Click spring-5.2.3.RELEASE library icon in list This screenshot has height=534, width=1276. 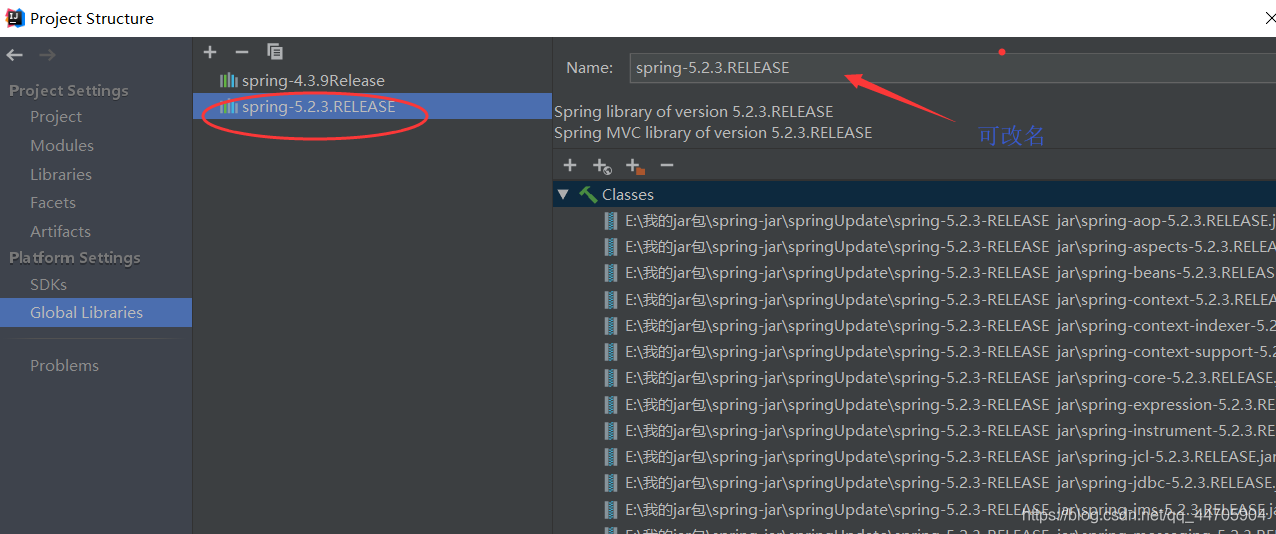coord(229,106)
